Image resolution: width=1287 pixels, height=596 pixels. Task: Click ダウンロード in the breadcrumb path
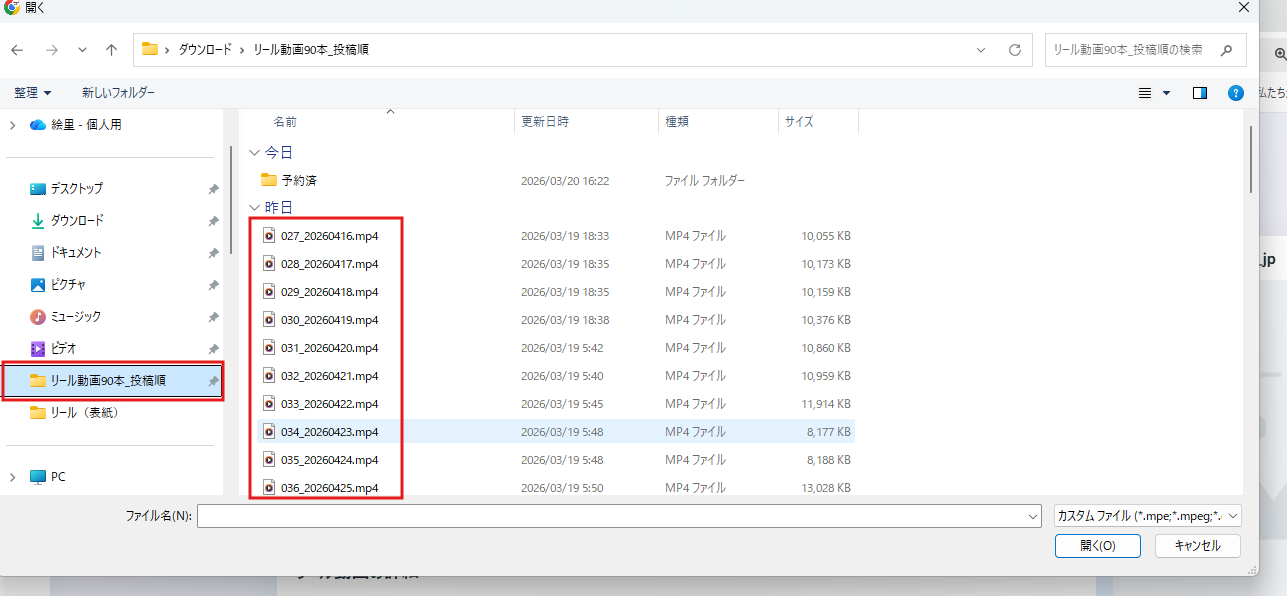(206, 49)
